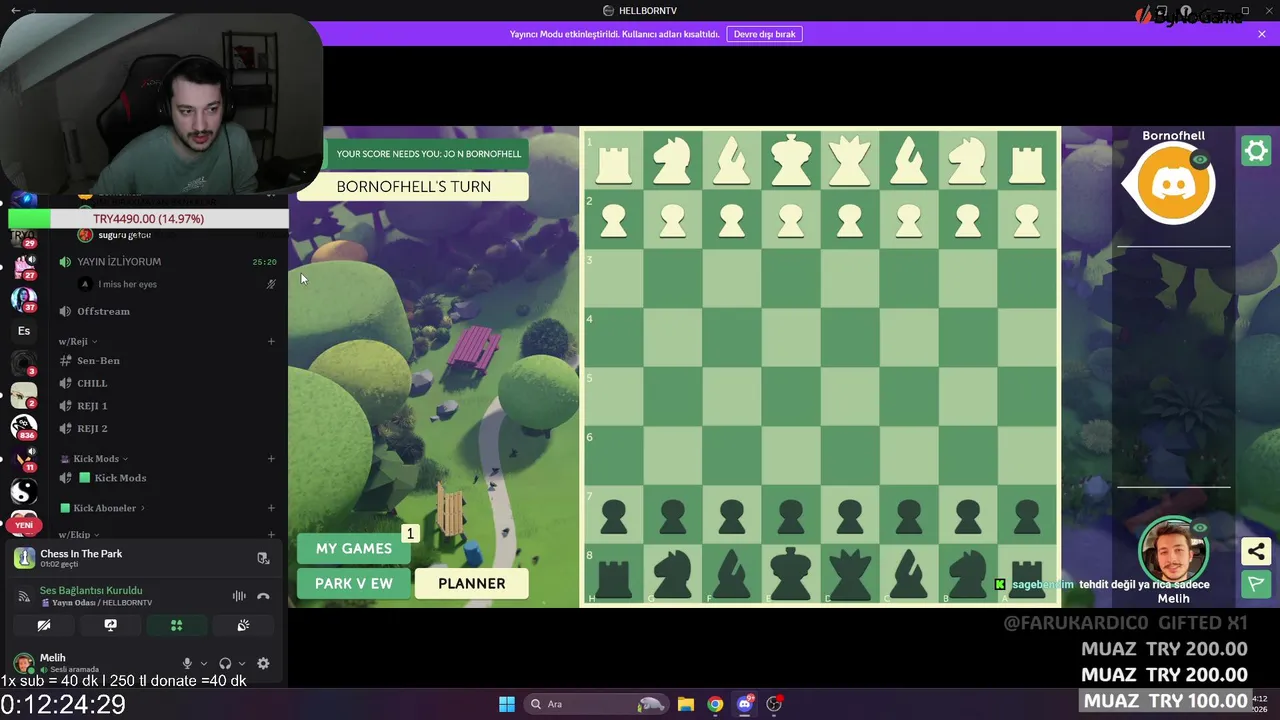This screenshot has height=720, width=1280.
Task: Click the BORNOFHELL'S TURN banner
Action: pos(413,187)
